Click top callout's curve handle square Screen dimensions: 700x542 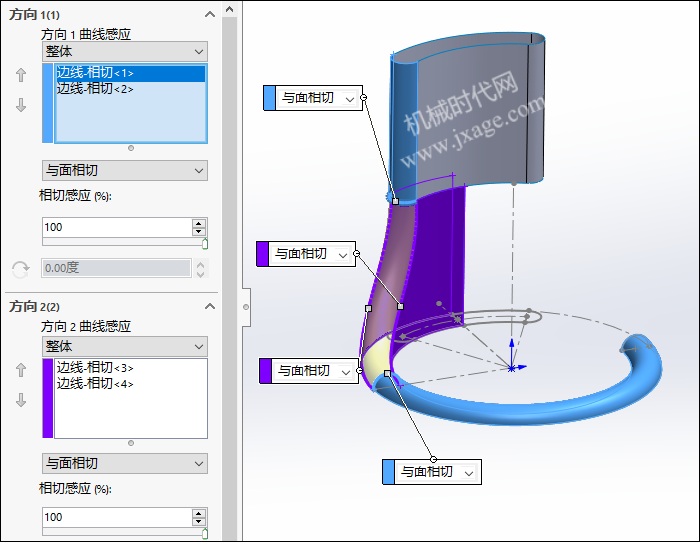pos(396,201)
